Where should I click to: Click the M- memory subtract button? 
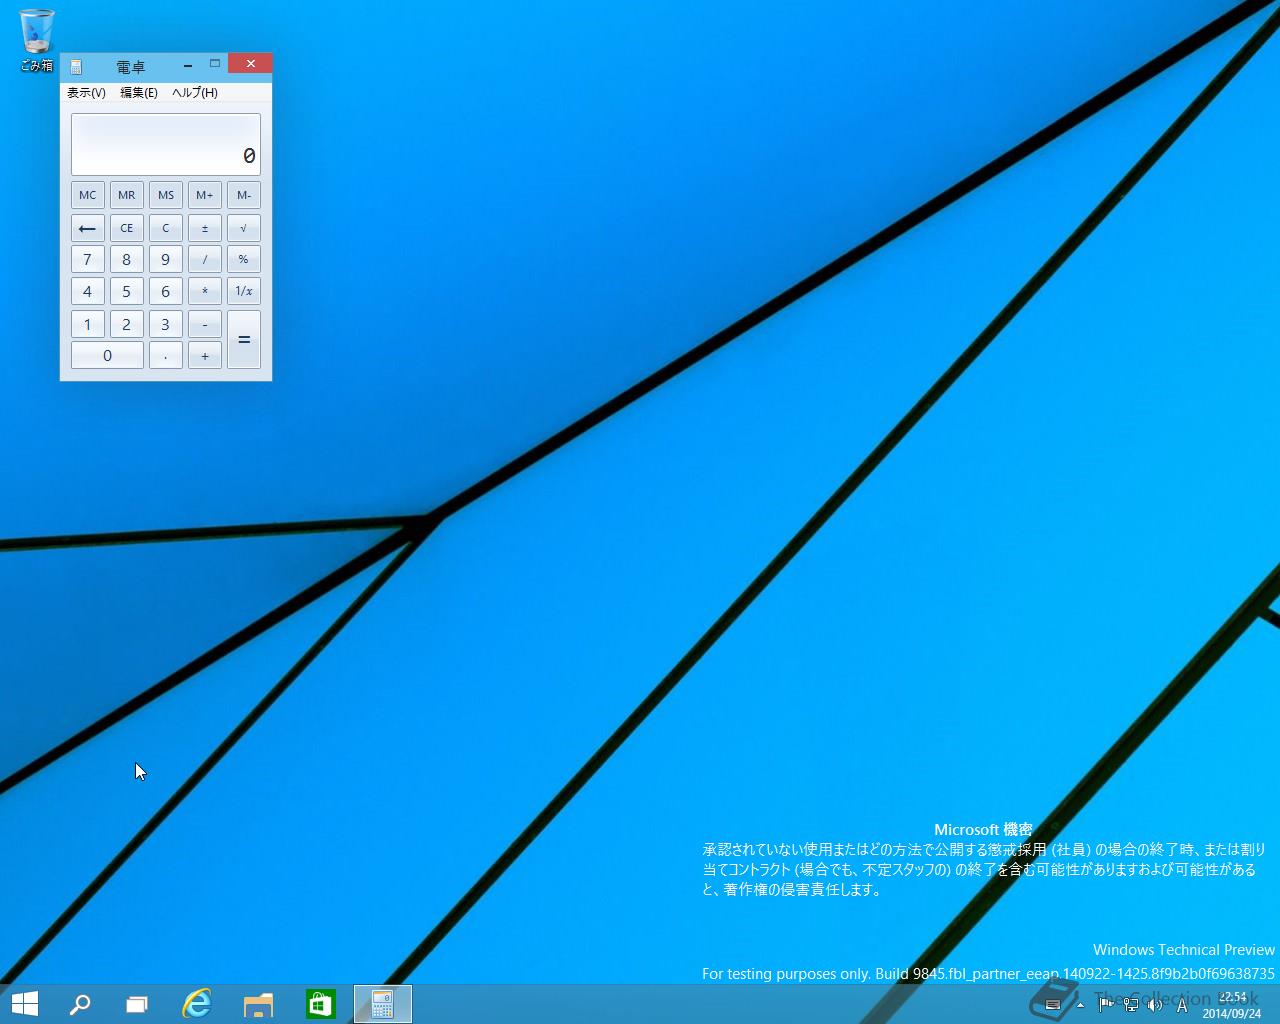pyautogui.click(x=244, y=195)
